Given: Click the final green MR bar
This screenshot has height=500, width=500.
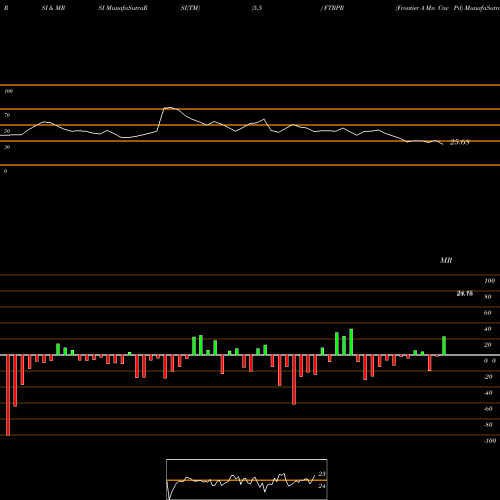Looking at the screenshot, I should (x=444, y=346).
